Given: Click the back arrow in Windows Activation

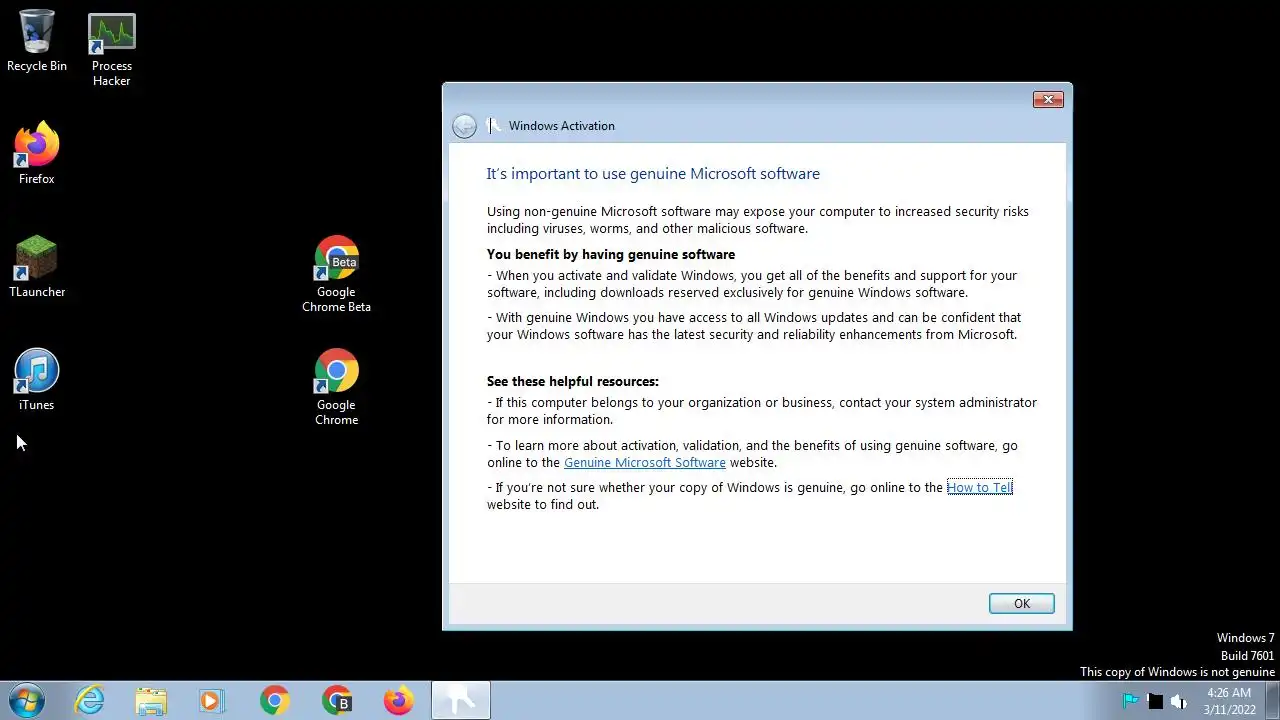Looking at the screenshot, I should (x=464, y=126).
